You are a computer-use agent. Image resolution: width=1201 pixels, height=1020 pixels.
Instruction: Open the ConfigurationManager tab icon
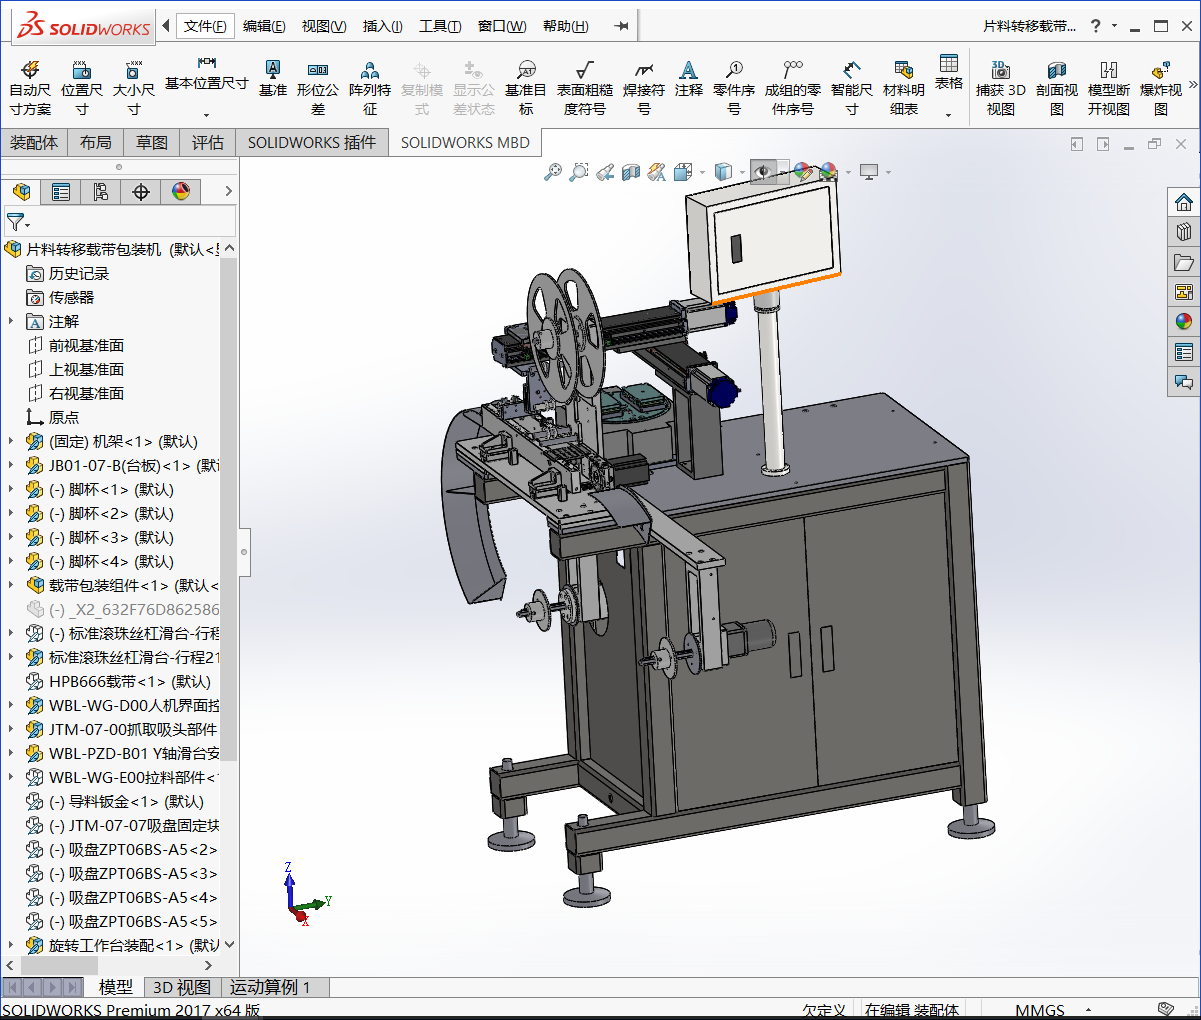tap(101, 191)
